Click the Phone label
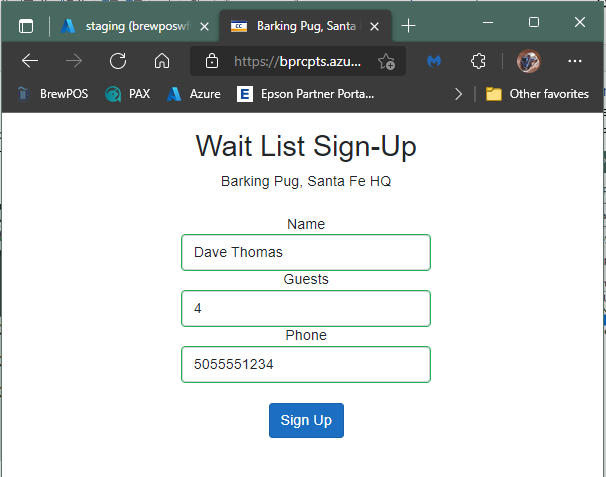The image size is (606, 477). [306, 335]
